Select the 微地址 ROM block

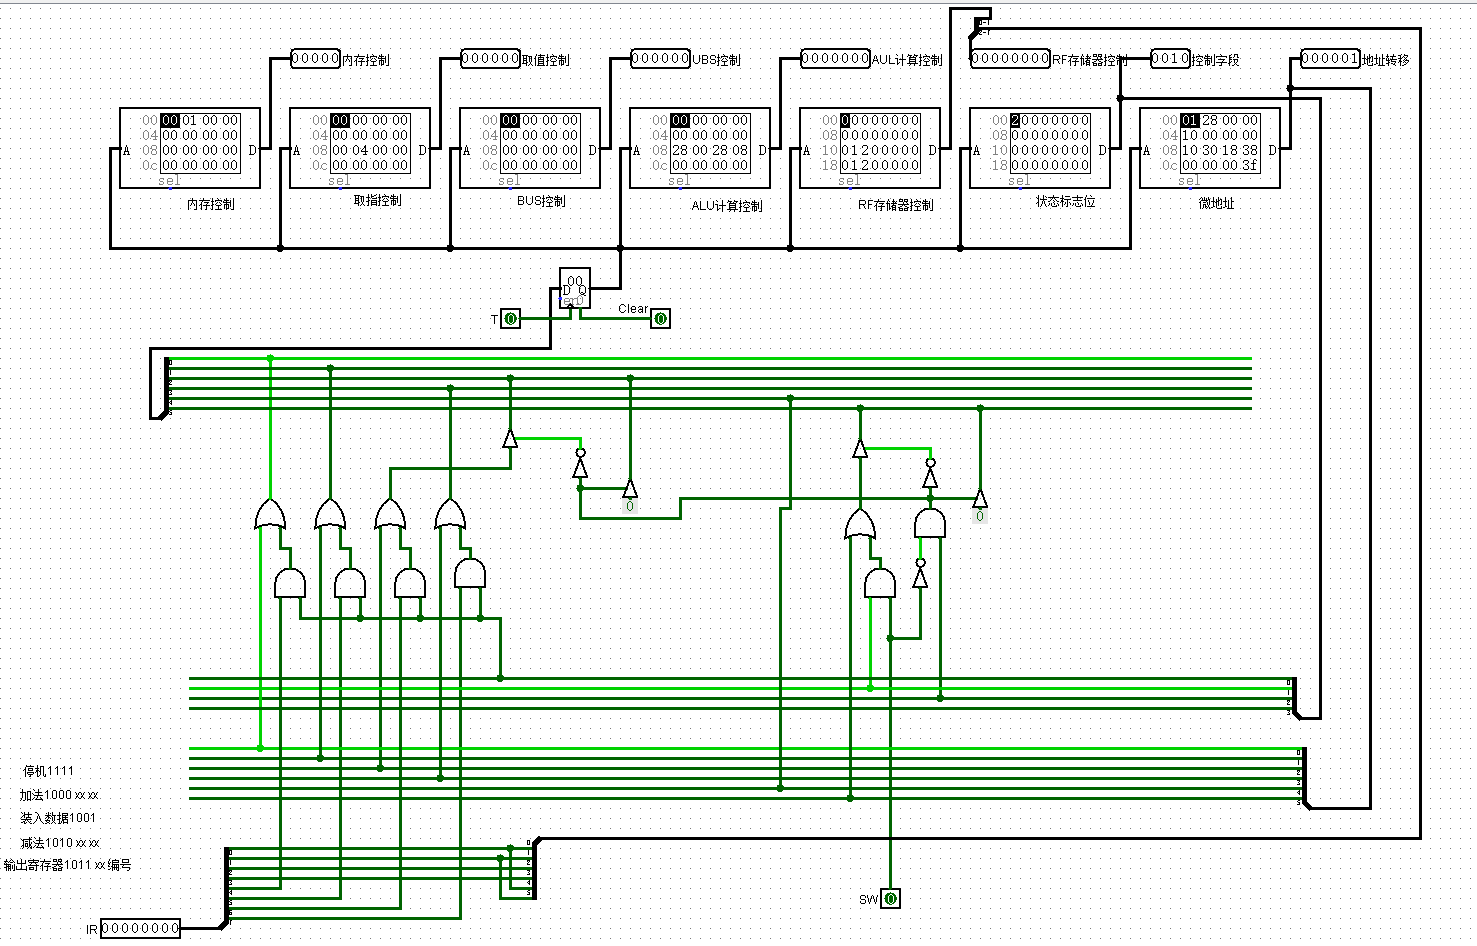pyautogui.click(x=1210, y=148)
